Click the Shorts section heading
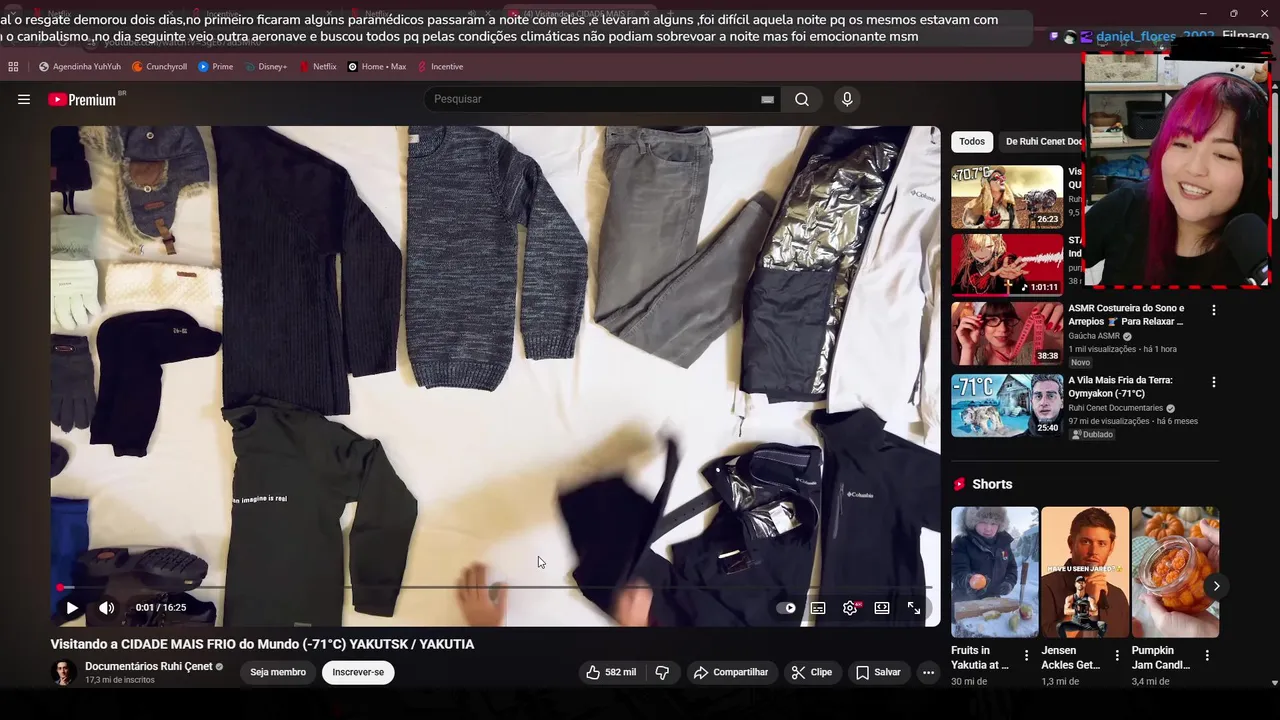 coord(992,484)
